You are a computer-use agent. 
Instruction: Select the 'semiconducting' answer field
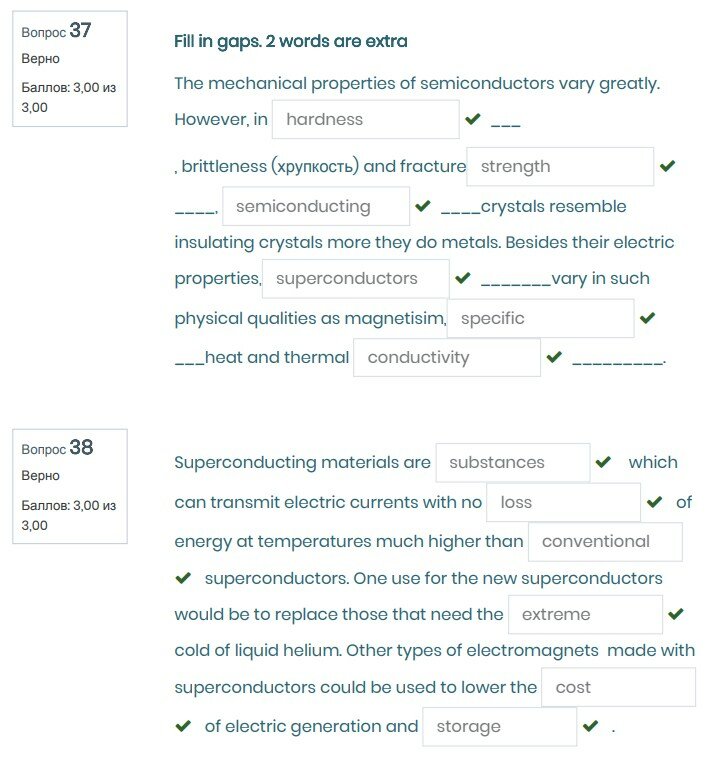point(316,207)
